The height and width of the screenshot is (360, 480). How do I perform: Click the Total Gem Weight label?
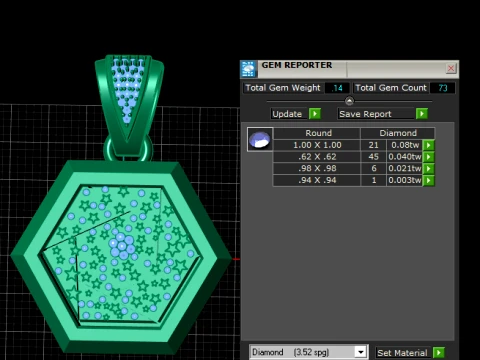click(283, 88)
